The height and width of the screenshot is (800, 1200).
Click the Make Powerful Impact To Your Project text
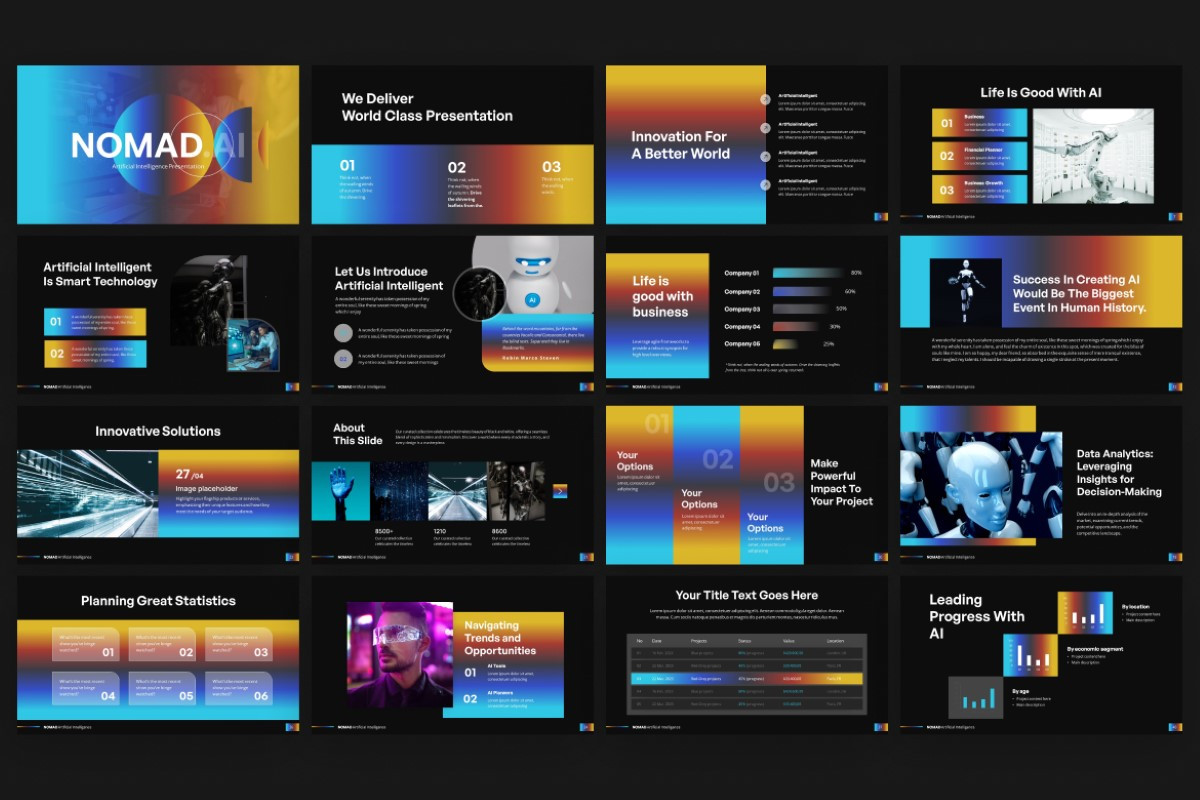[x=841, y=482]
